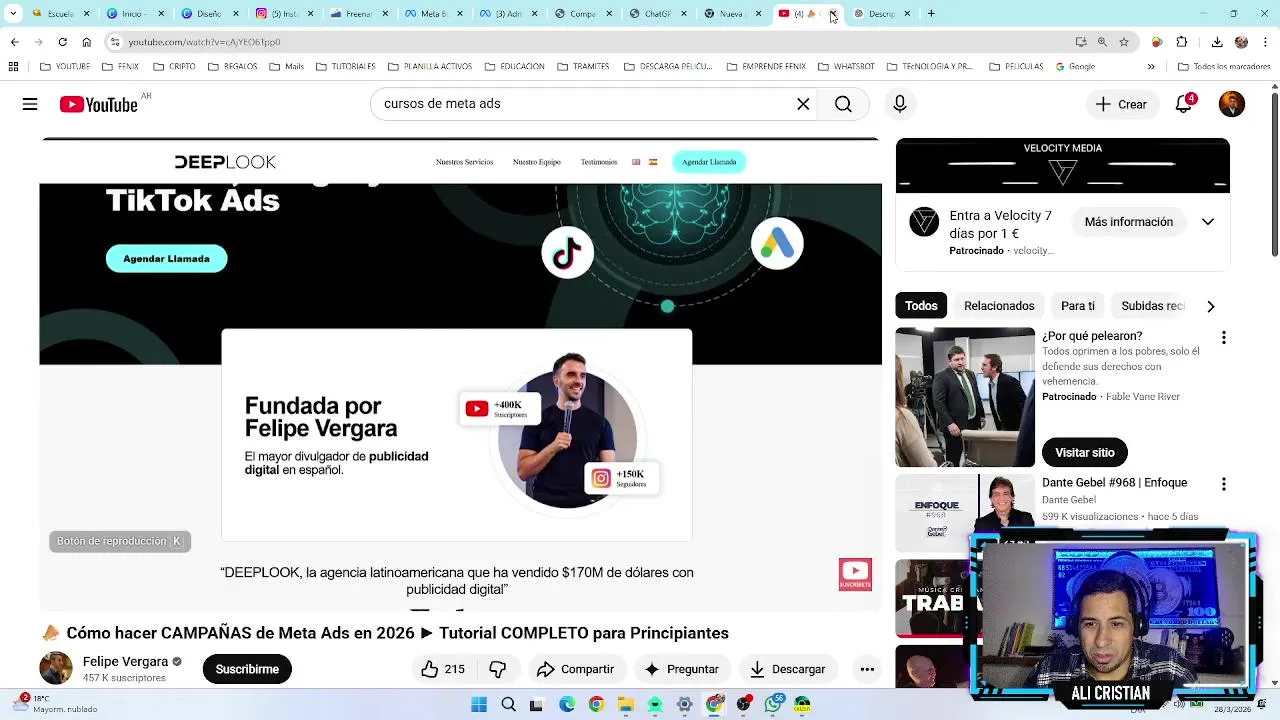This screenshot has width=1280, height=720.
Task: Start voice search with the microphone
Action: click(x=900, y=104)
